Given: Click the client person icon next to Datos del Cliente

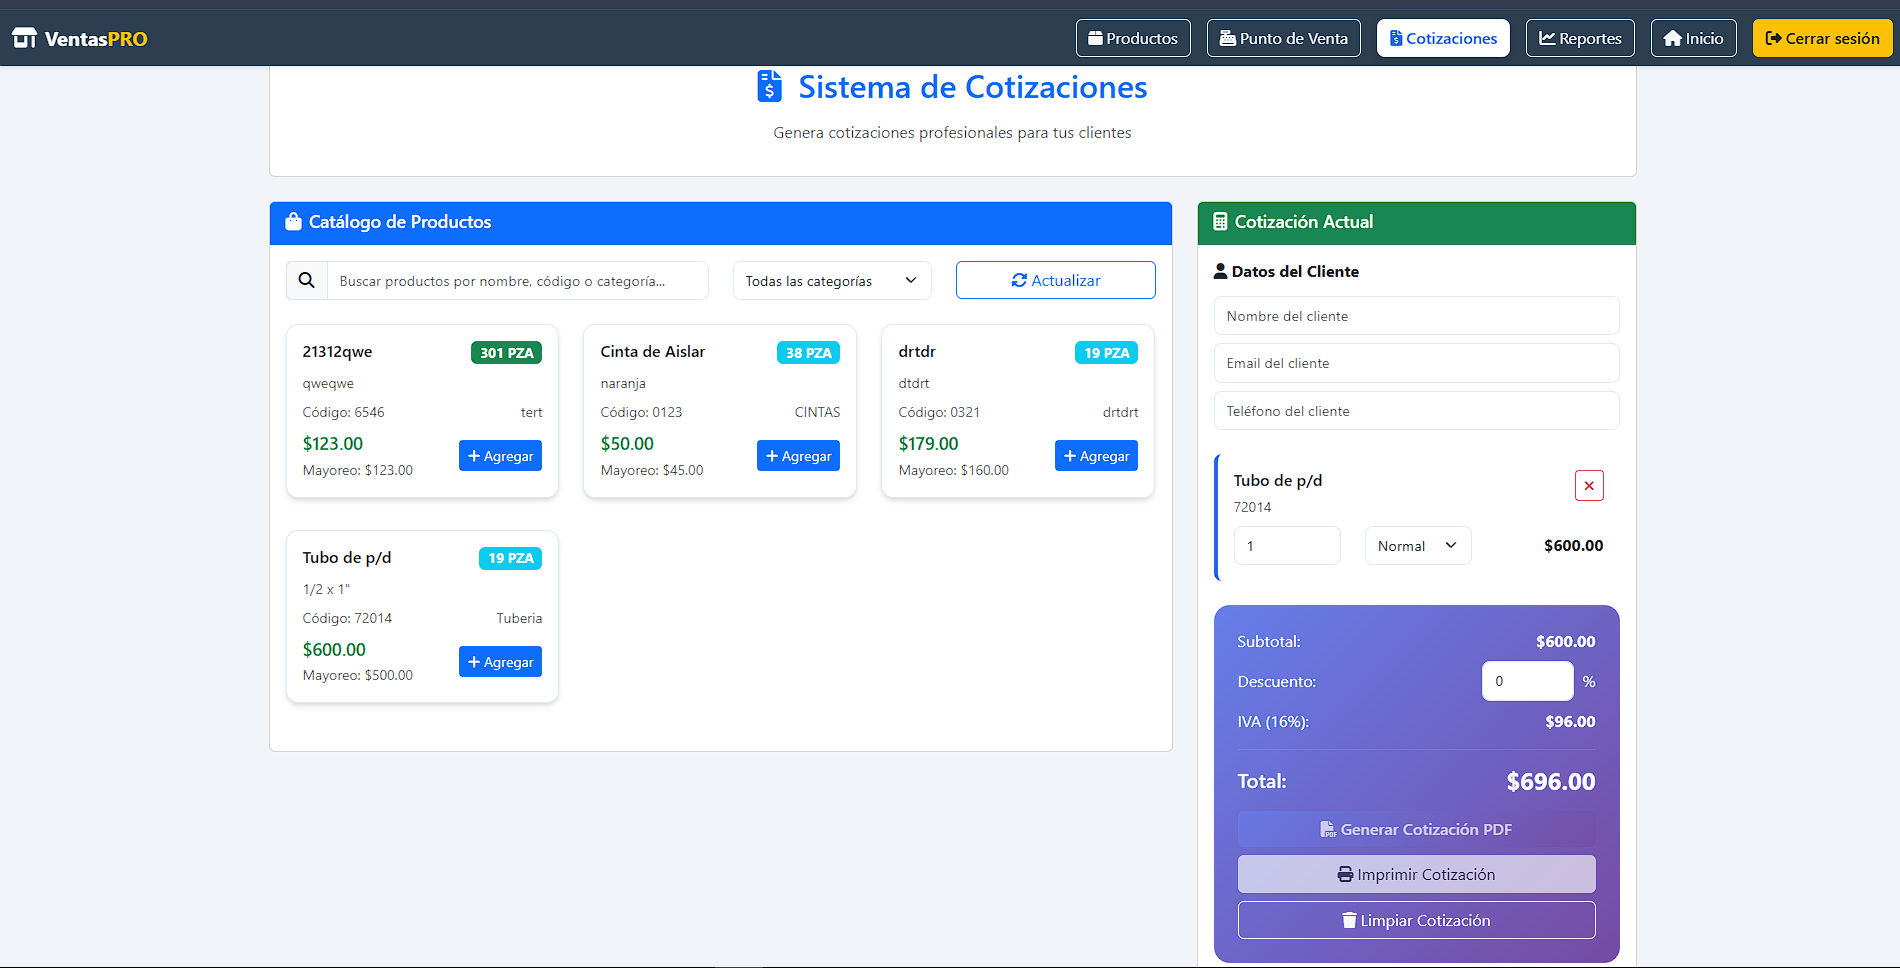Looking at the screenshot, I should click(1221, 270).
